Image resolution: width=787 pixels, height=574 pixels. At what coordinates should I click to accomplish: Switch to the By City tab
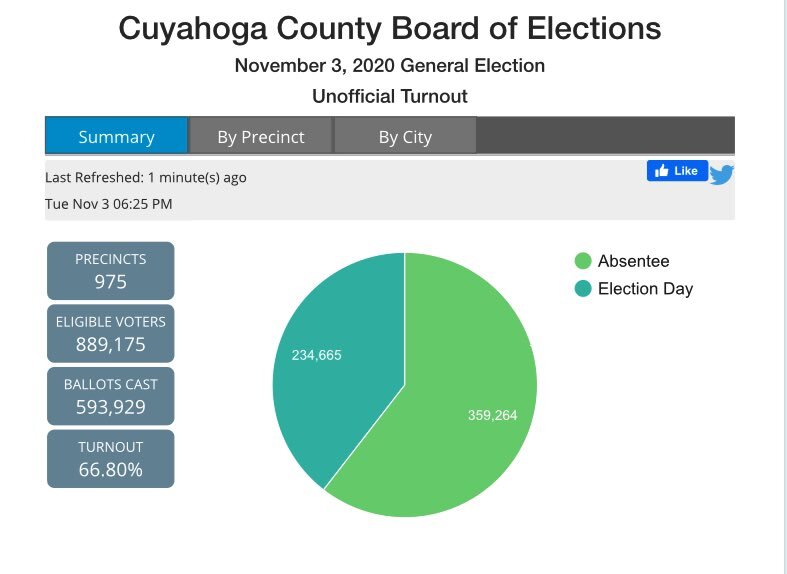405,135
